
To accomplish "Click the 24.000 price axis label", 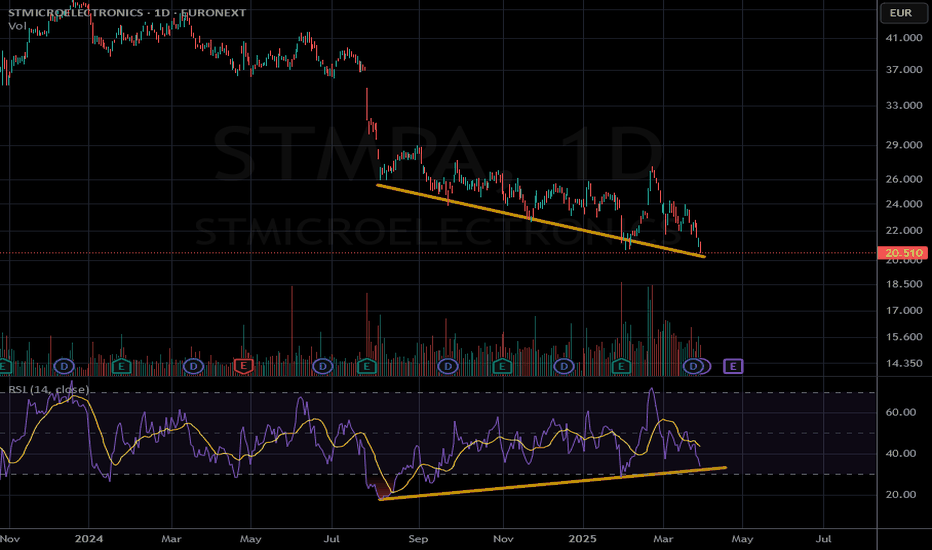I will click(x=903, y=204).
